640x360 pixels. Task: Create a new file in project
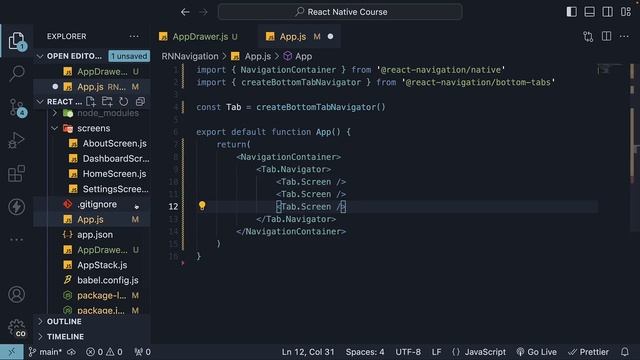tap(91, 101)
